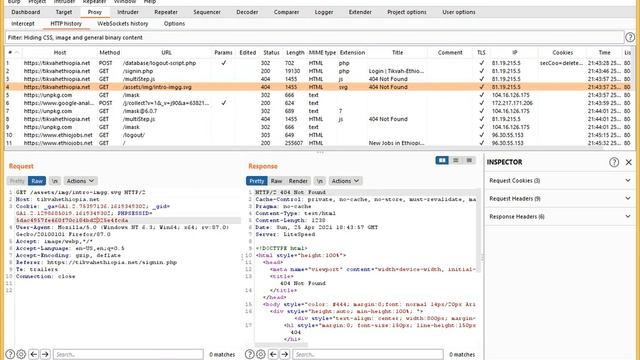Open the filter help icon
640x360 pixels.
pyautogui.click(x=630, y=37)
